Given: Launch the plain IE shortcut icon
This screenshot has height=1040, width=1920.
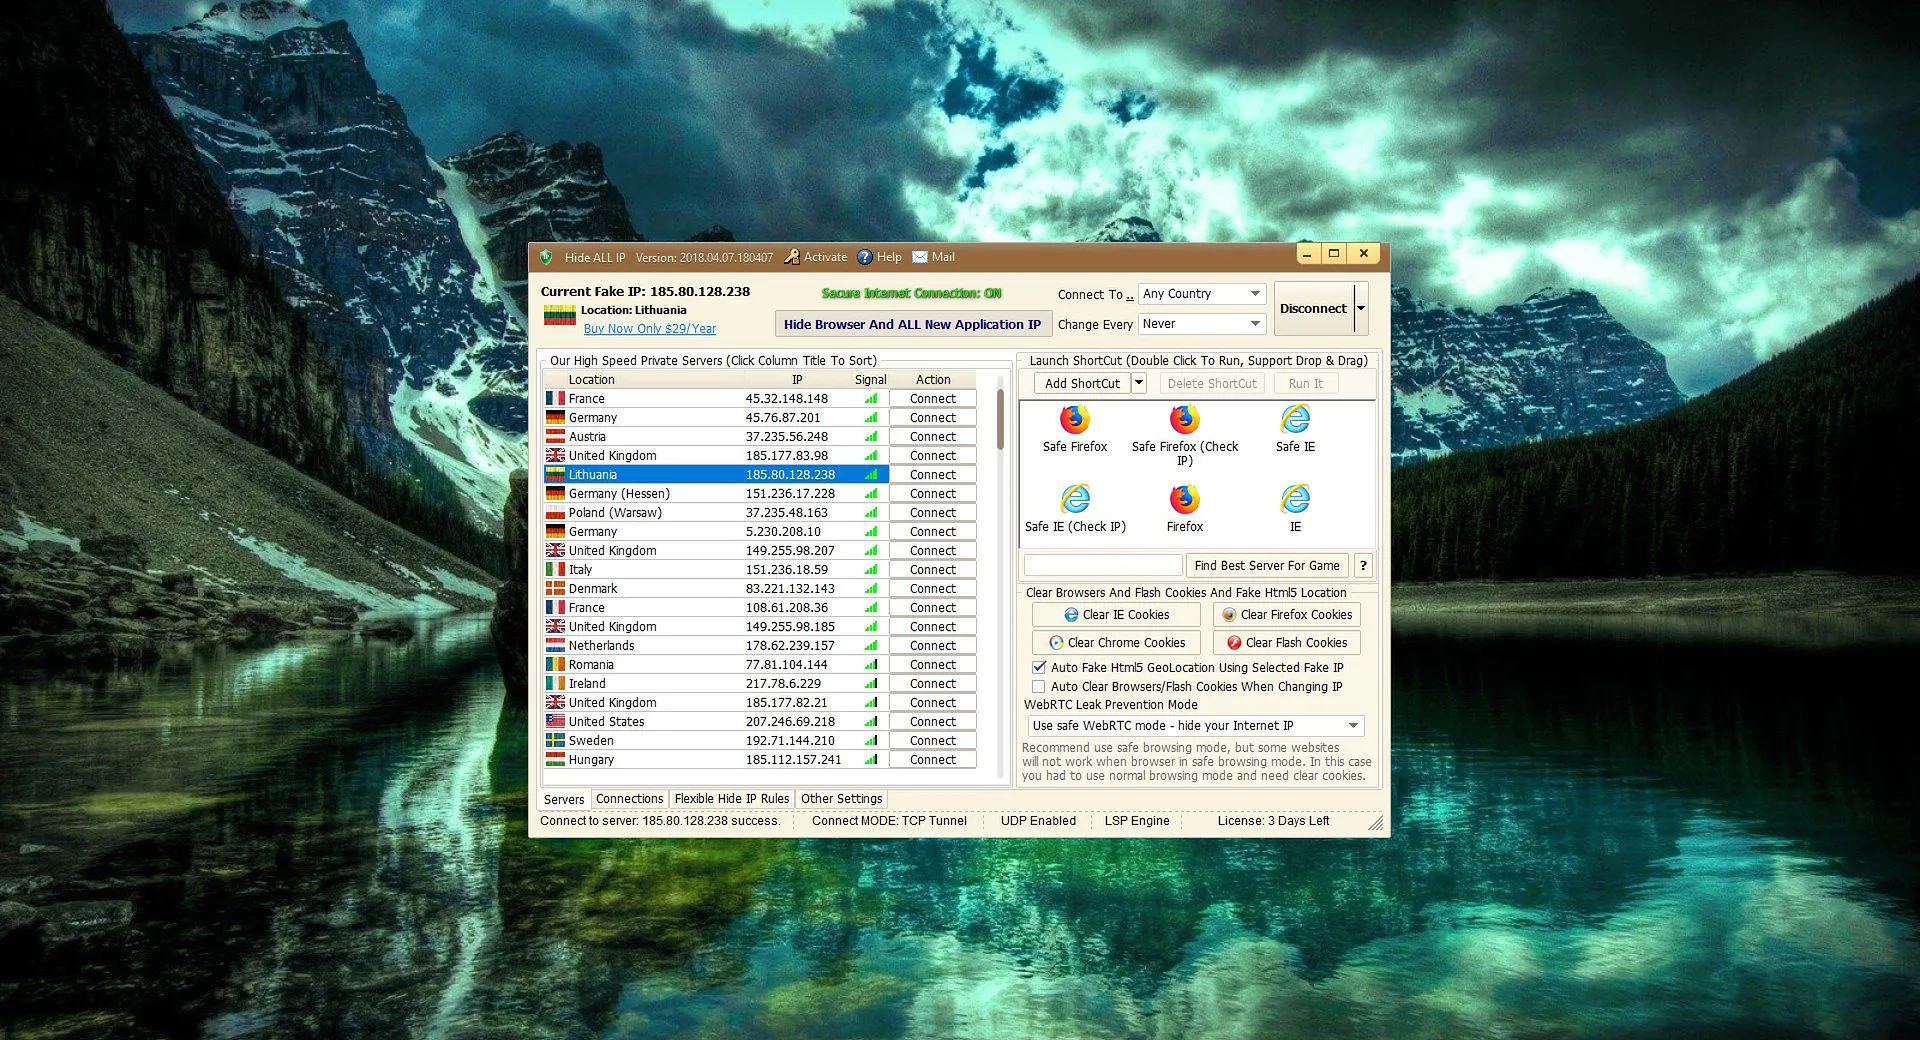Looking at the screenshot, I should click(1295, 499).
